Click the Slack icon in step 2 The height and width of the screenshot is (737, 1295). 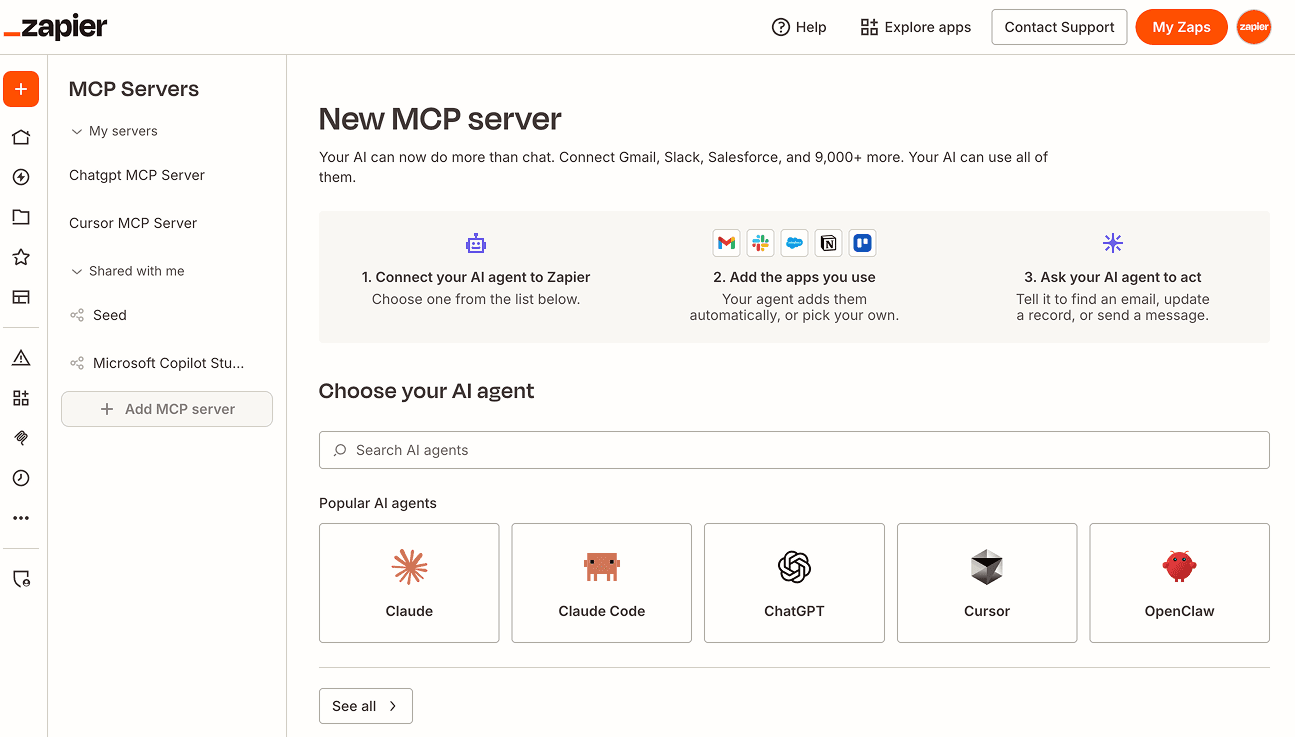[761, 243]
